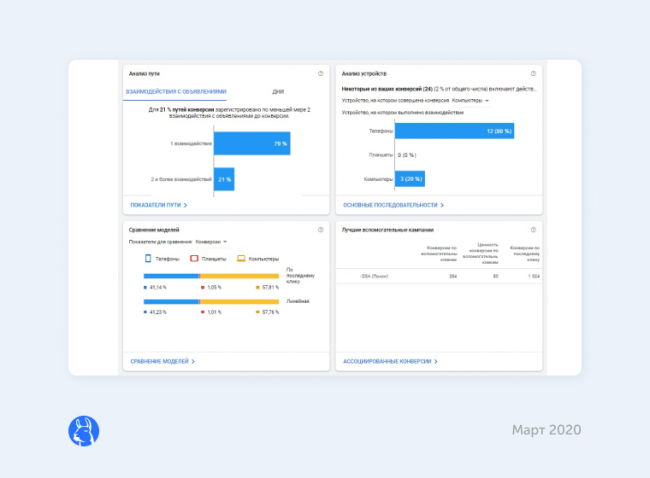This screenshot has width=650, height=478.
Task: Click the 79 % bar for 1 взаимодействие
Action: pos(252,144)
